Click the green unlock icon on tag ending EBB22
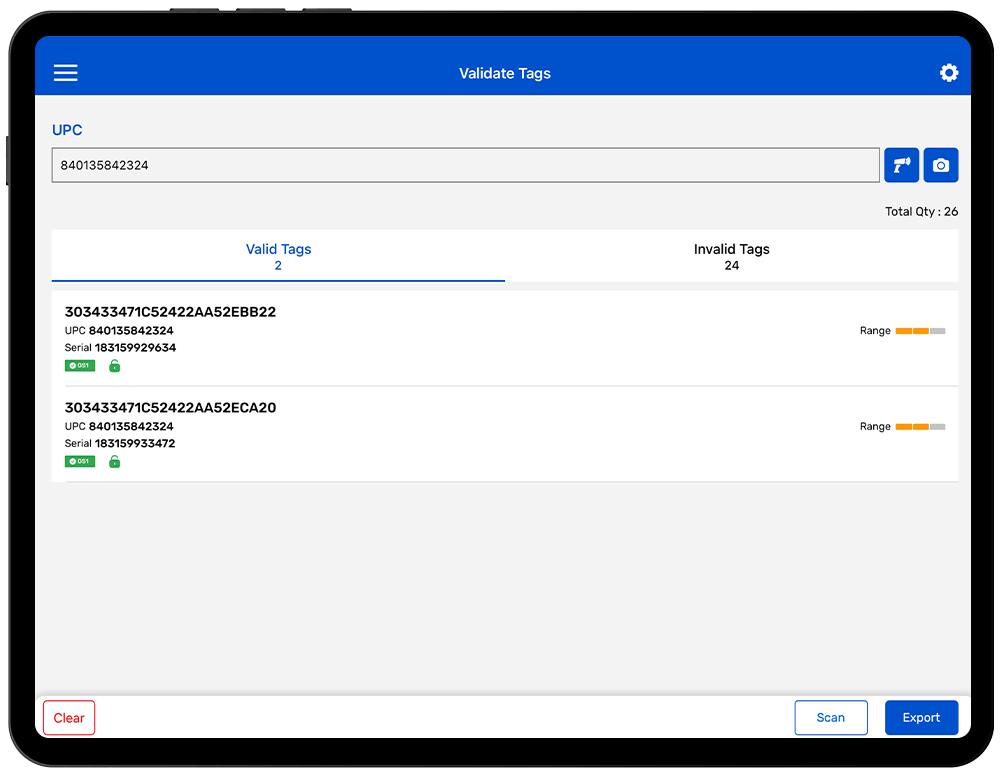Image resolution: width=1000 pixels, height=774 pixels. pos(114,366)
